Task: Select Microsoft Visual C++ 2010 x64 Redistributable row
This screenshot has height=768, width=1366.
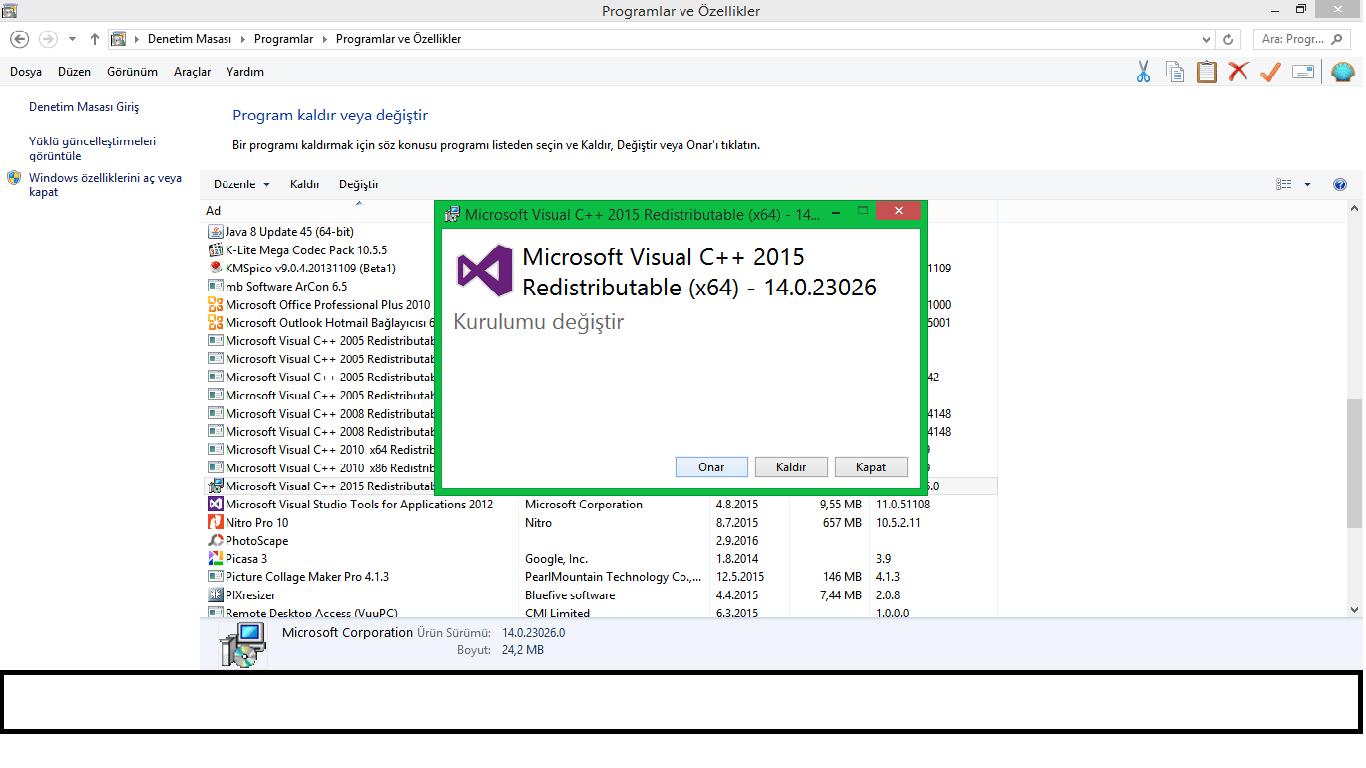Action: 321,450
